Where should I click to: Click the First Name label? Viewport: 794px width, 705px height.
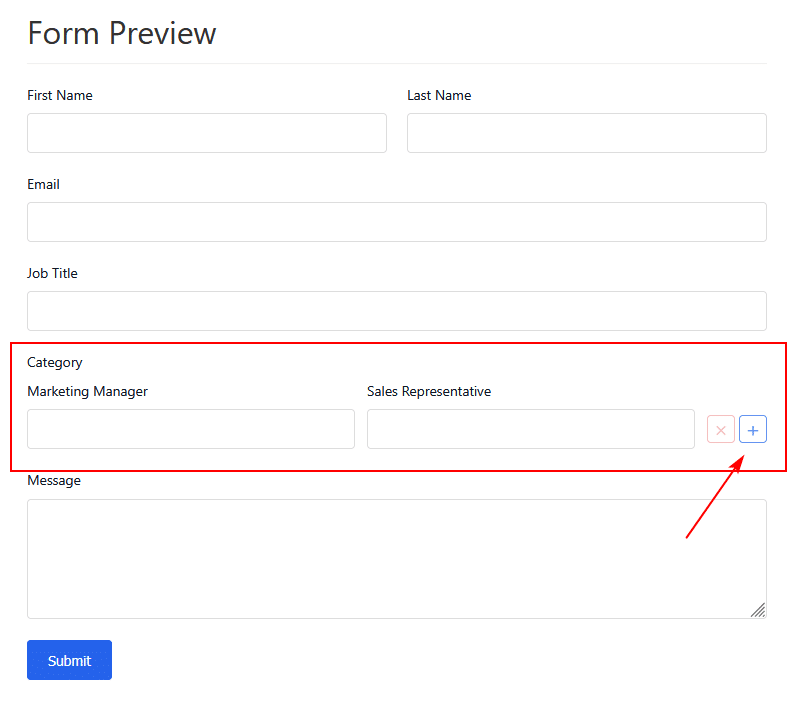60,96
